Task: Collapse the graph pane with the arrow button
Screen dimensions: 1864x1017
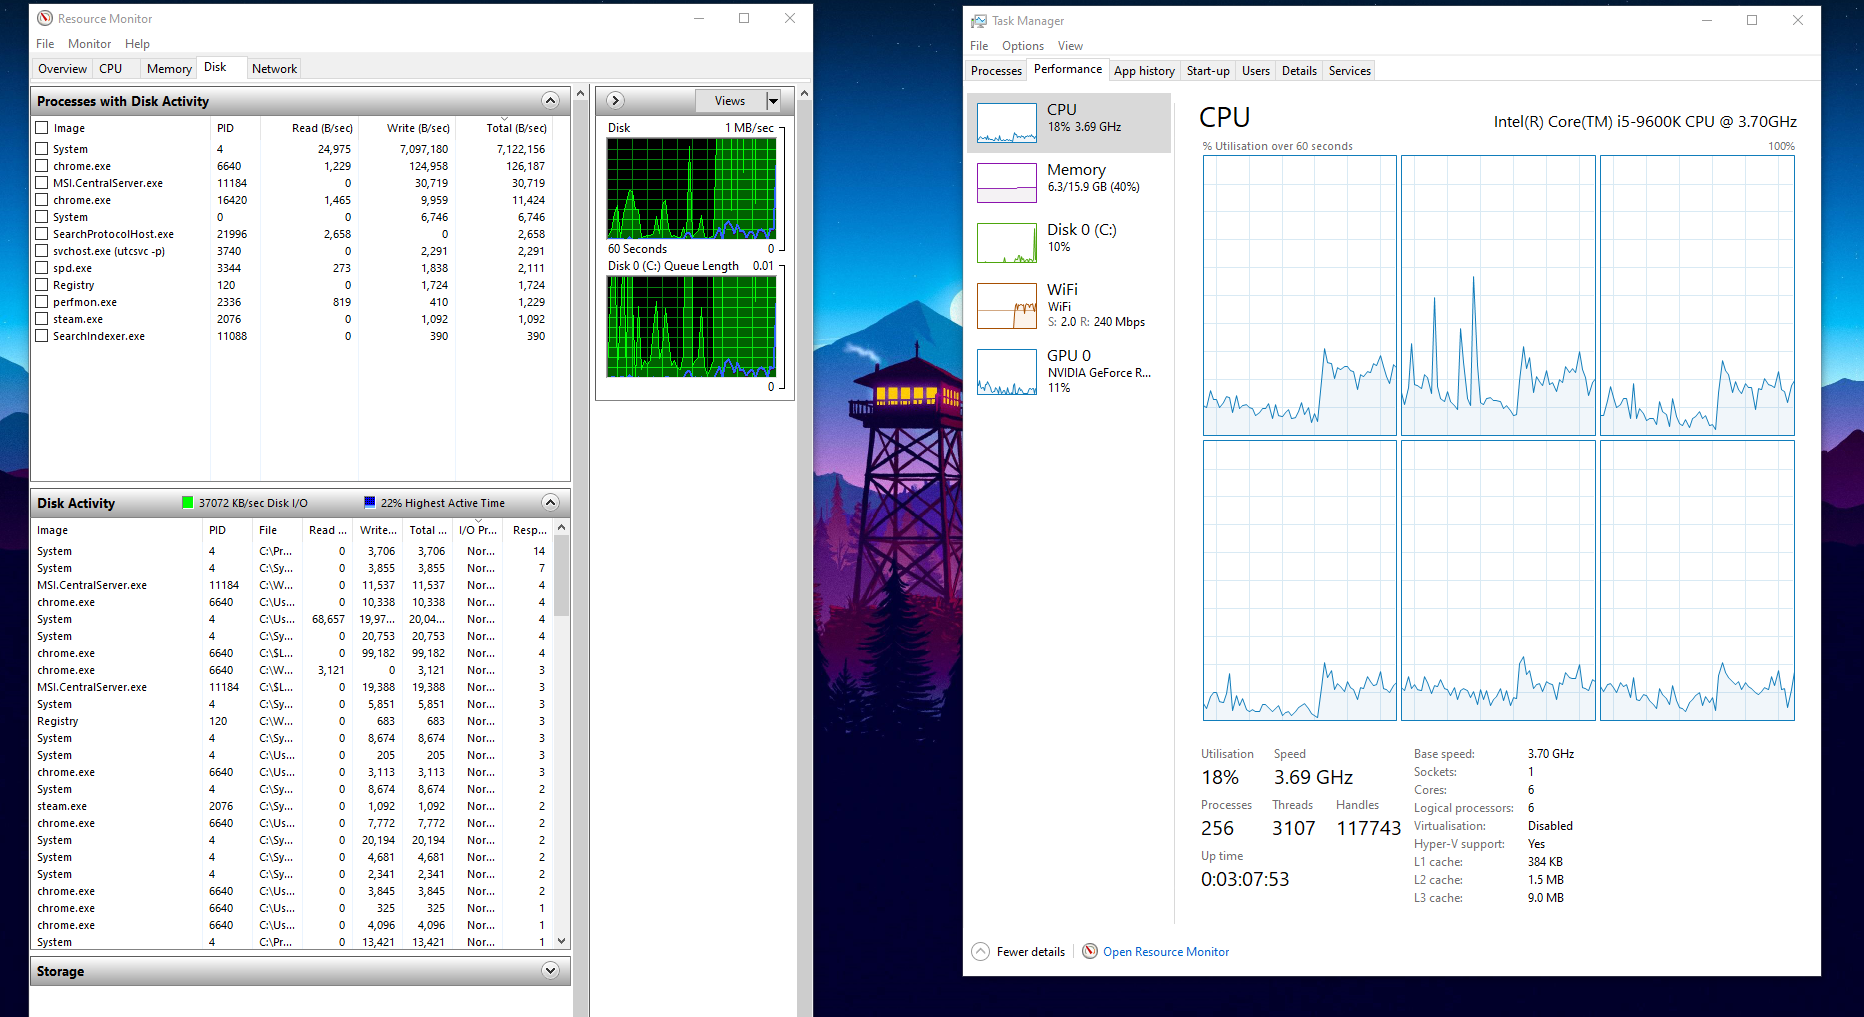Action: tap(616, 100)
